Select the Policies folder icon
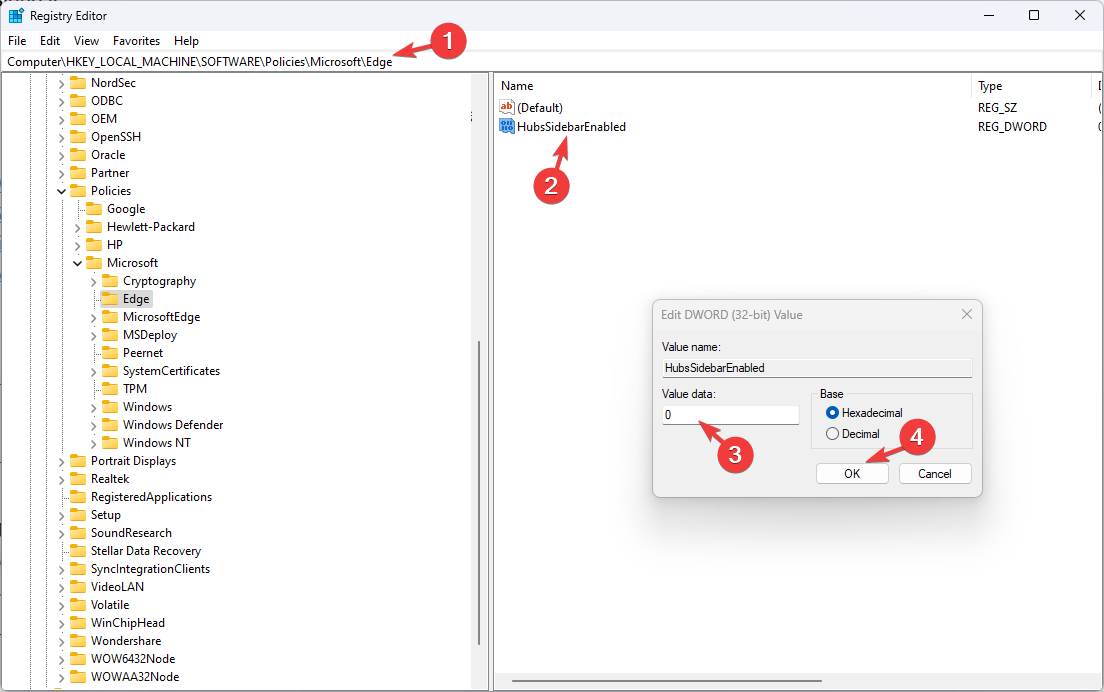The image size is (1104, 692). 78,191
